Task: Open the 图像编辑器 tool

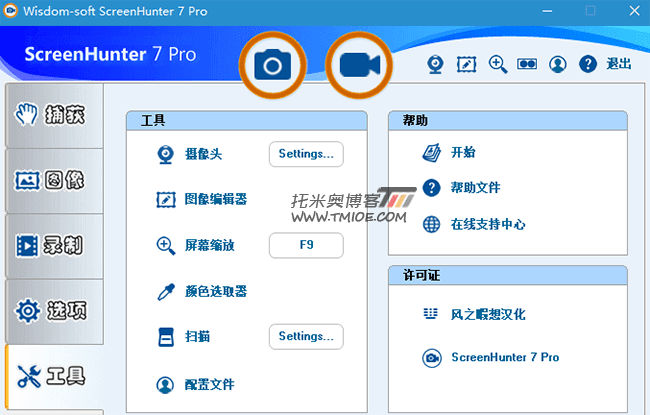Action: pyautogui.click(x=216, y=199)
